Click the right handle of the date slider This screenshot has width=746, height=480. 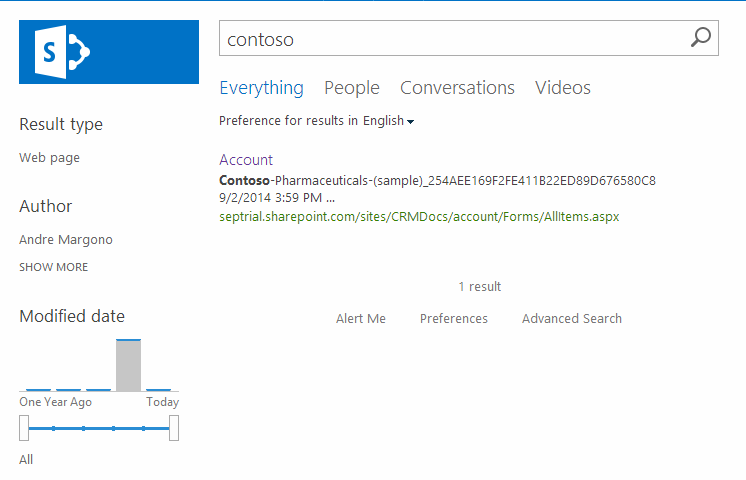[x=174, y=428]
